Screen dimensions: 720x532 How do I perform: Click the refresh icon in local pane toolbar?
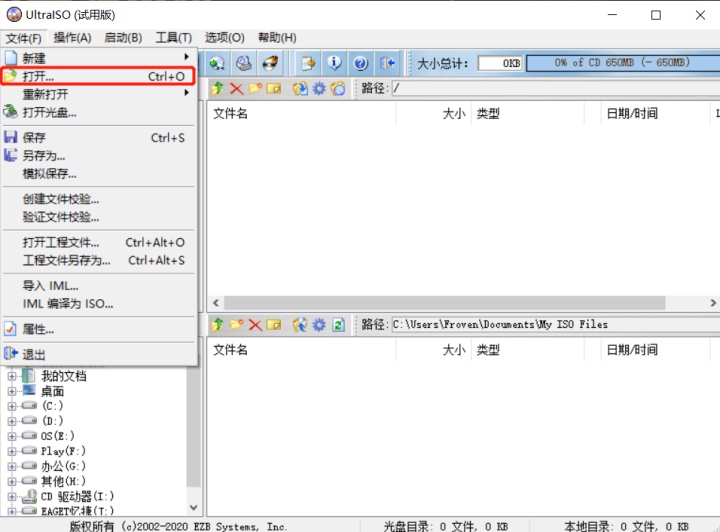pos(338,325)
